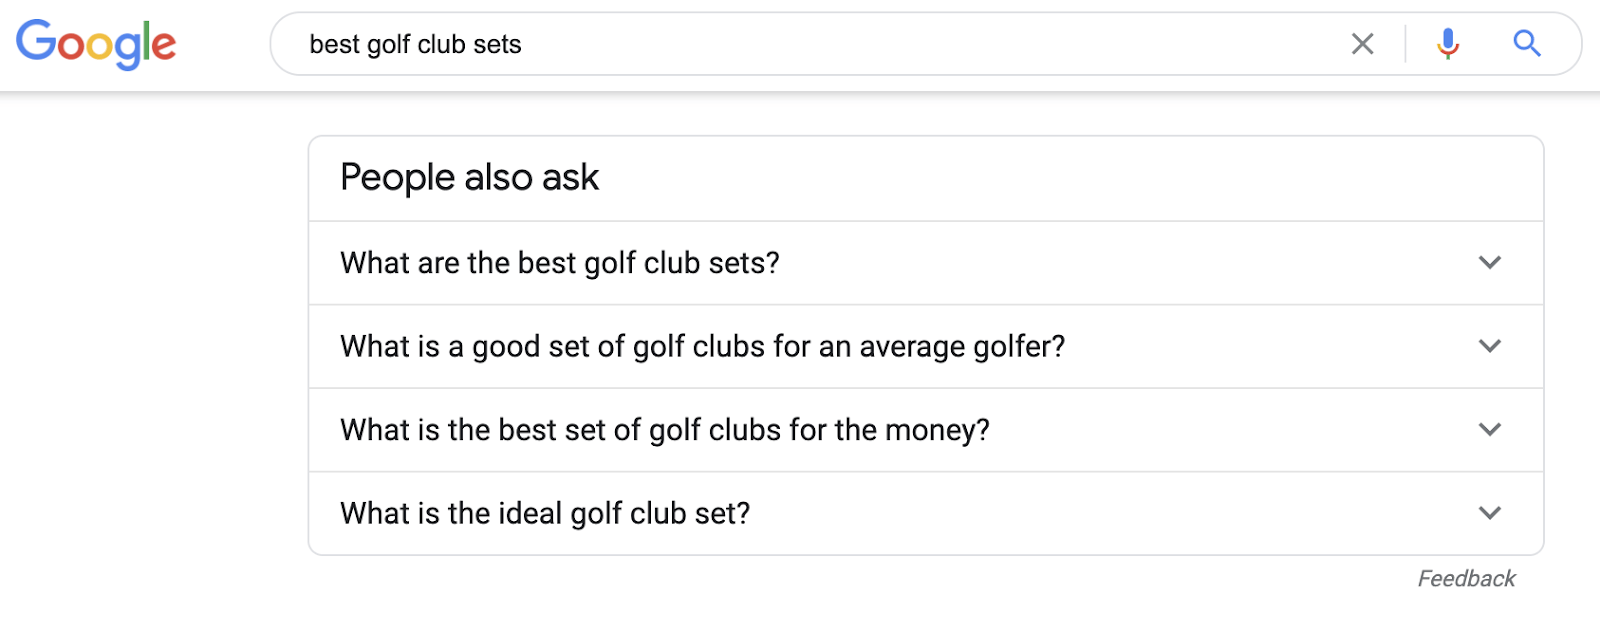Expand chevron for 'What are the best golf club sets?'
The height and width of the screenshot is (632, 1600).
click(x=1489, y=263)
